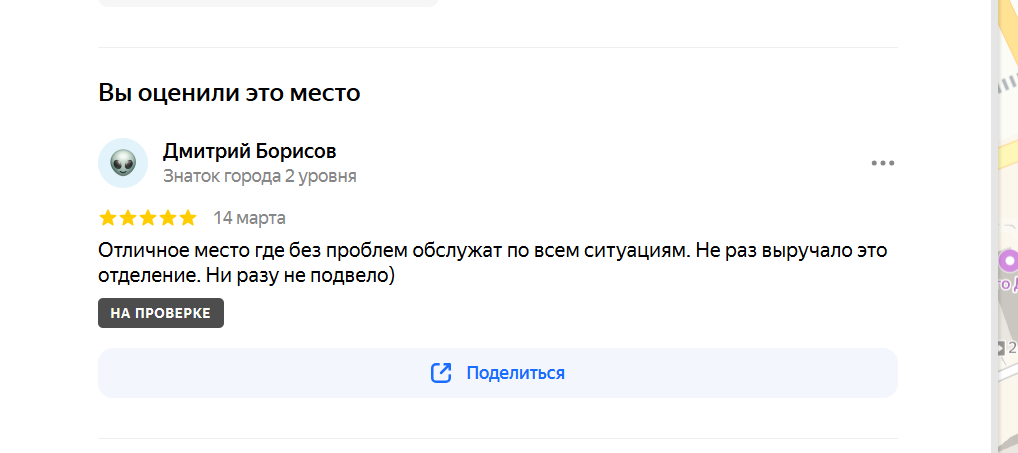Click the gray card edge at top
Viewport: 1018px width, 453px height.
pos(269,3)
